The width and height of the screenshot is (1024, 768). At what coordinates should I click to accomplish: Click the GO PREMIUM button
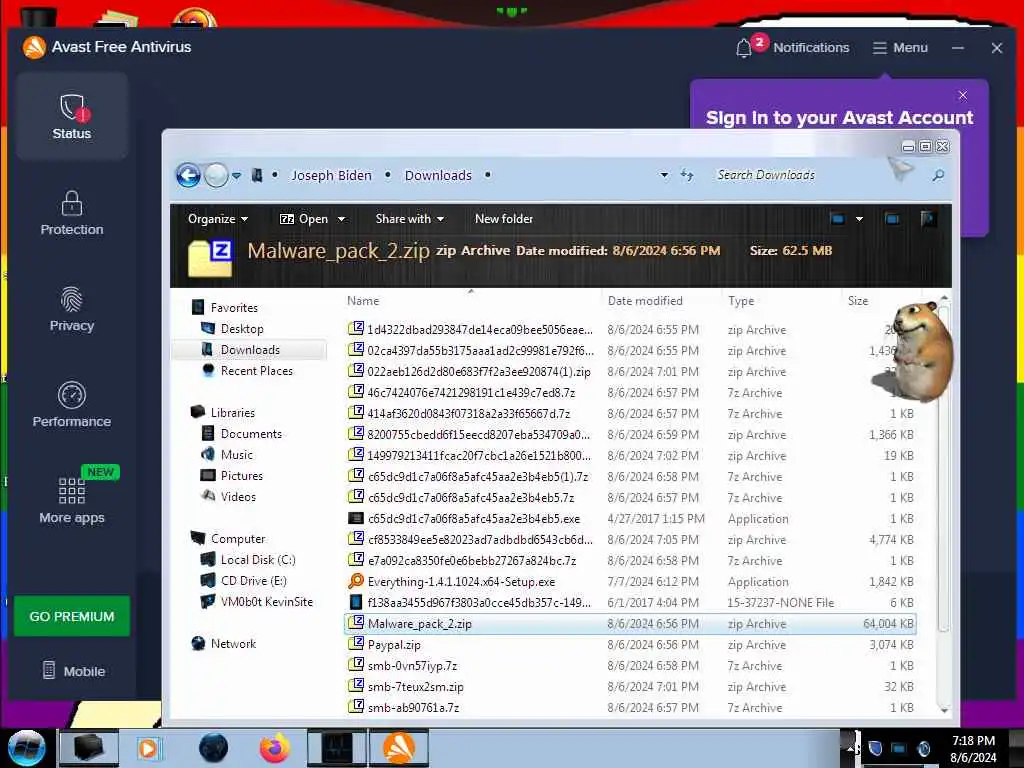tap(72, 616)
